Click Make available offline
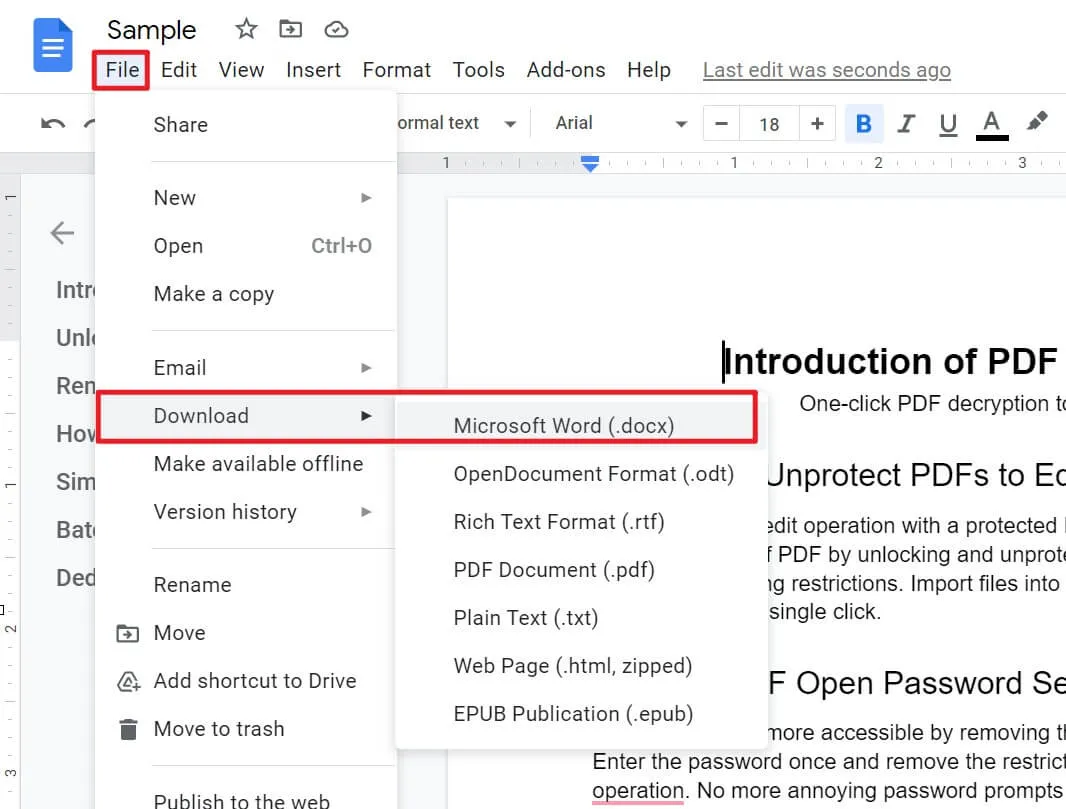Viewport: 1066px width, 809px height. tap(258, 464)
